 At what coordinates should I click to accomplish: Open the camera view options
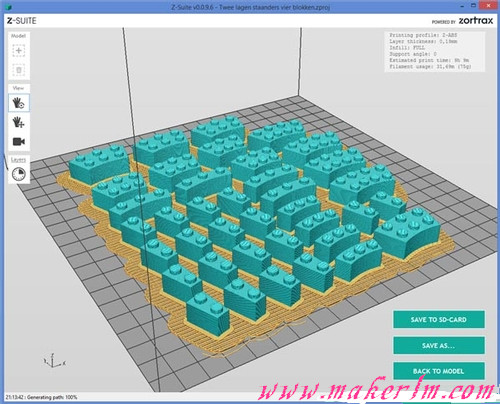[19, 142]
